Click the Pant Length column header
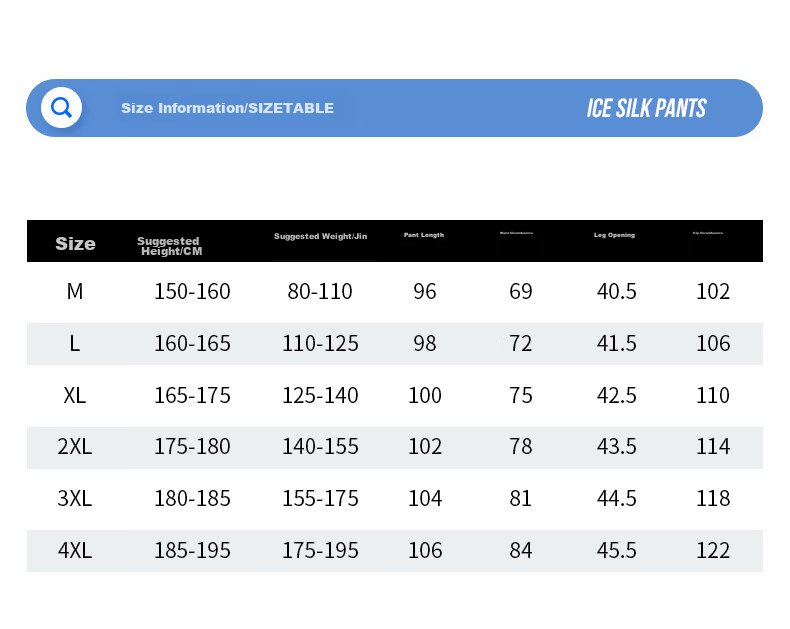 424,235
